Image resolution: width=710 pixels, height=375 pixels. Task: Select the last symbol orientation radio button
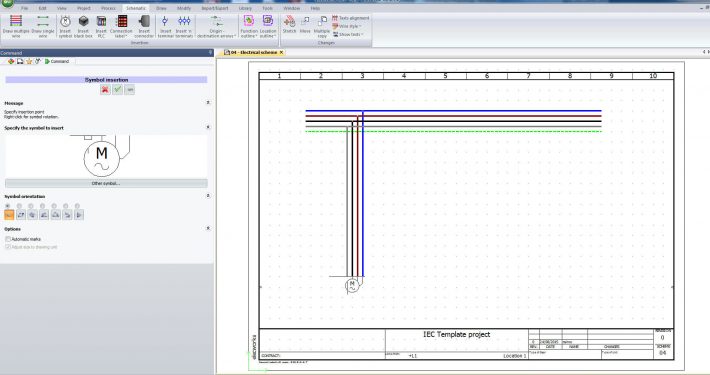[77, 206]
